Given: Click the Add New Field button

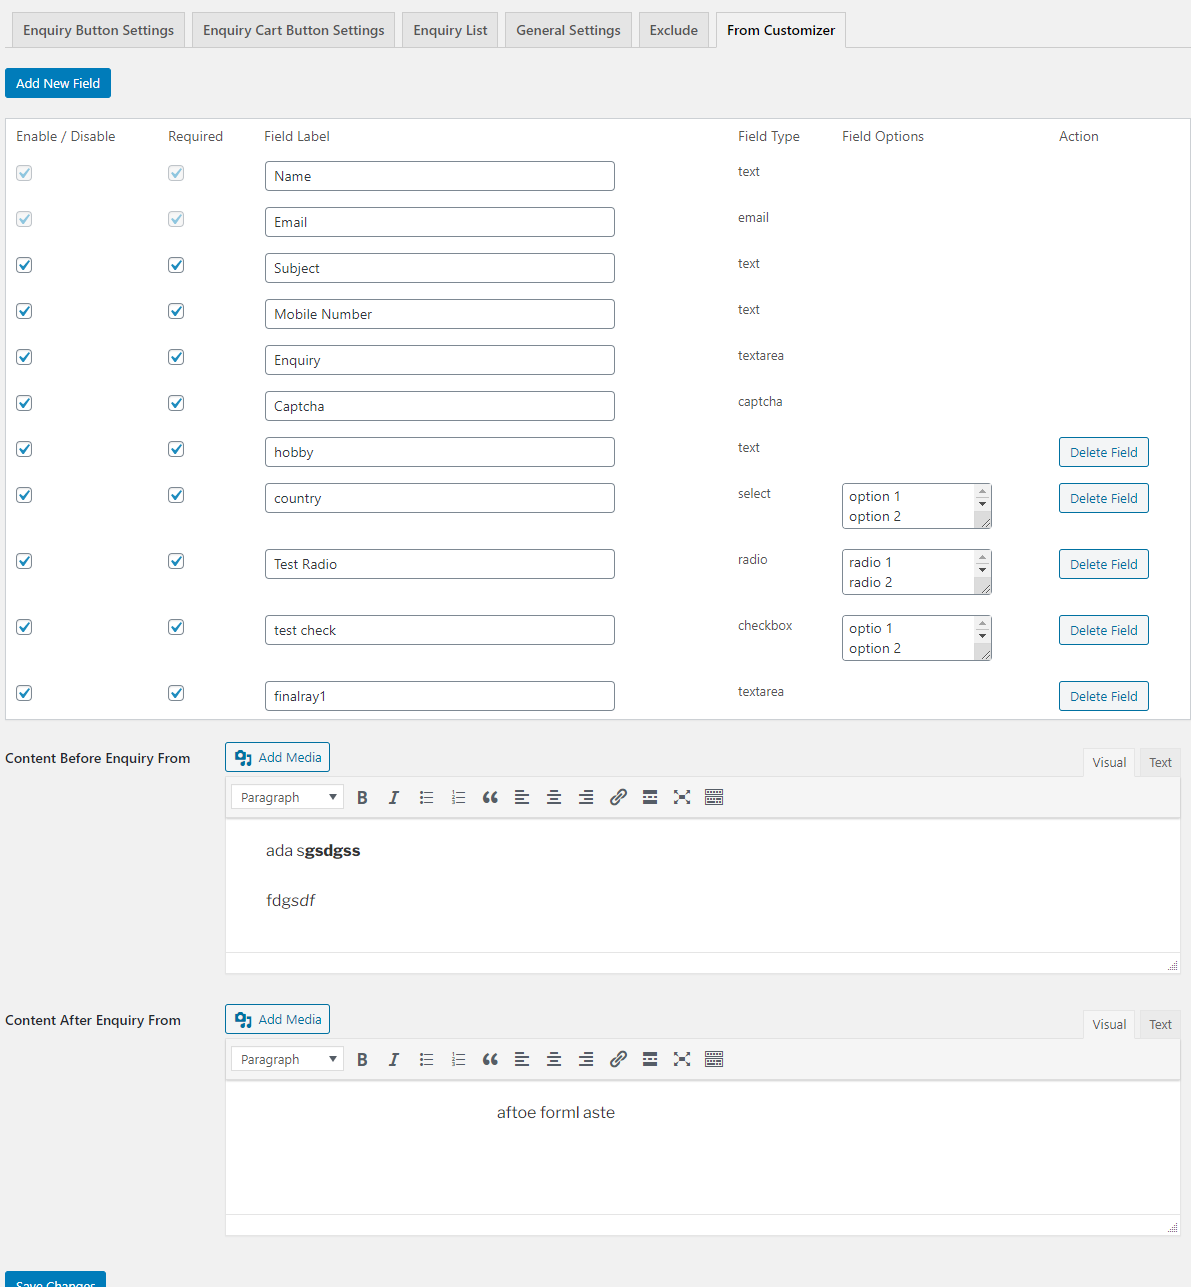Looking at the screenshot, I should pyautogui.click(x=57, y=83).
